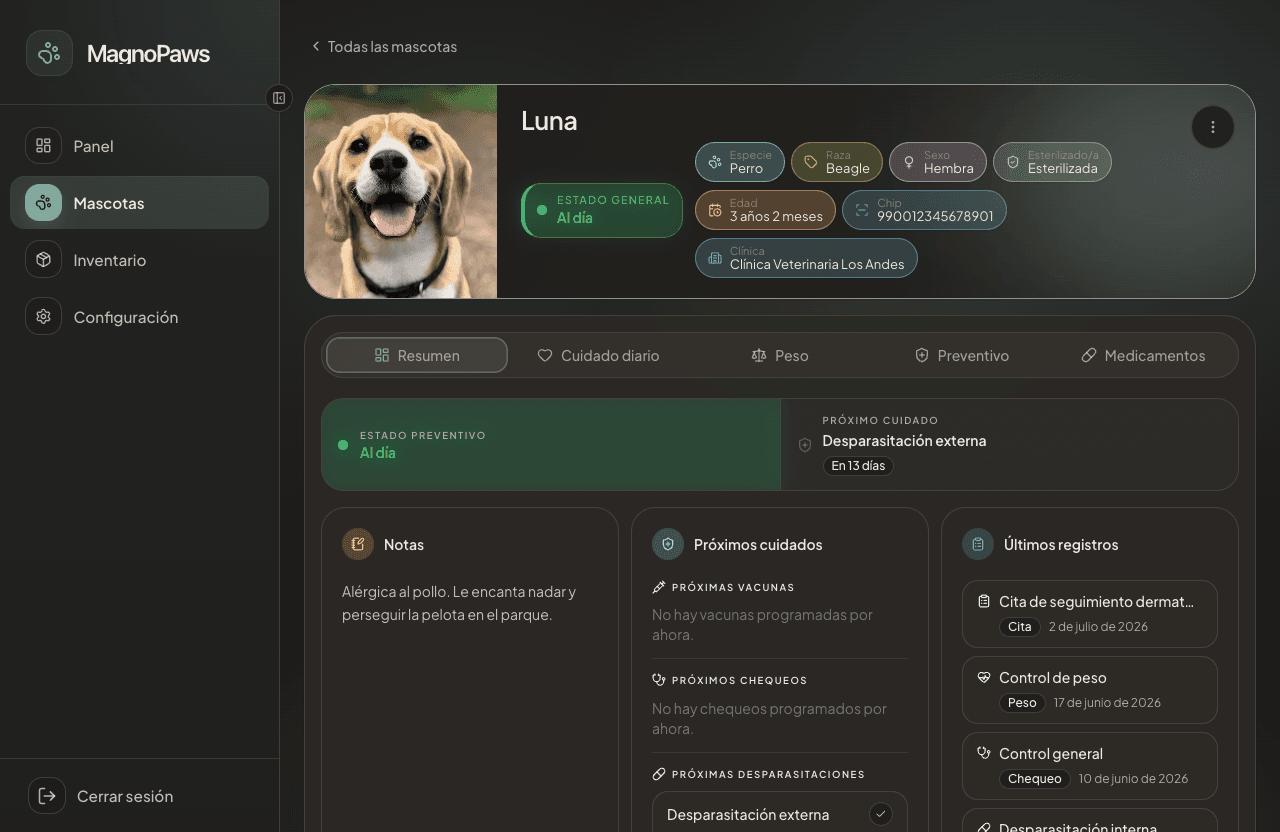Image resolution: width=1280 pixels, height=832 pixels.
Task: Collapse the sidebar with the panel toggle icon
Action: (x=279, y=98)
